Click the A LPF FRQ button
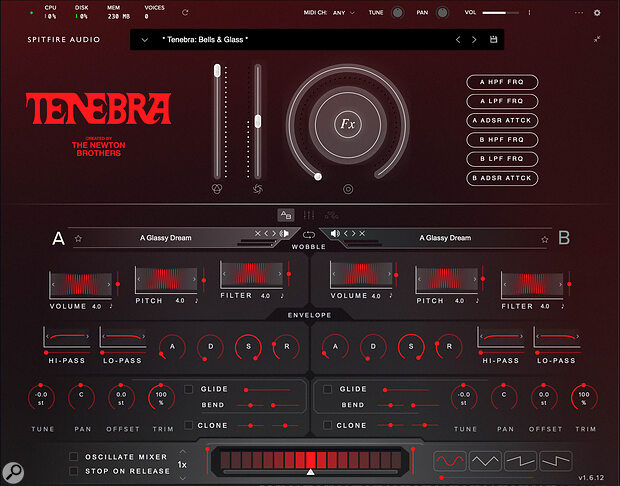Screen dimensions: 620x486 pos(502,101)
